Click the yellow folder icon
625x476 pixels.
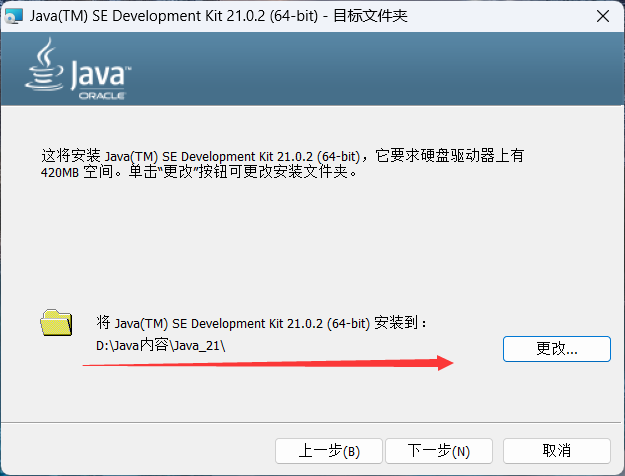coord(56,323)
